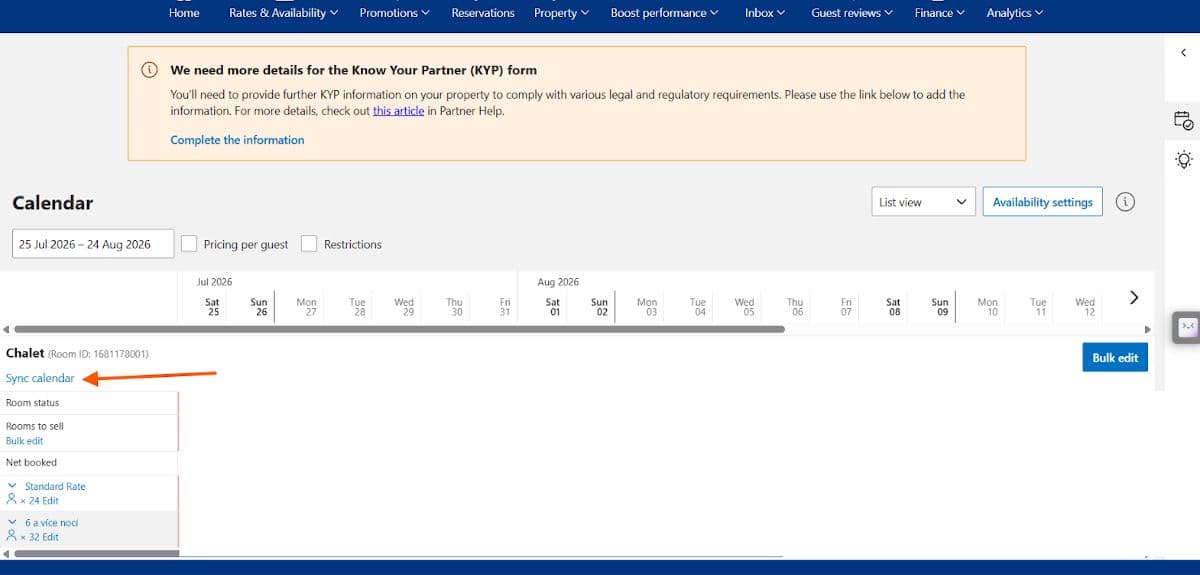Expand the Property menu
The image size is (1200, 575).
[561, 13]
